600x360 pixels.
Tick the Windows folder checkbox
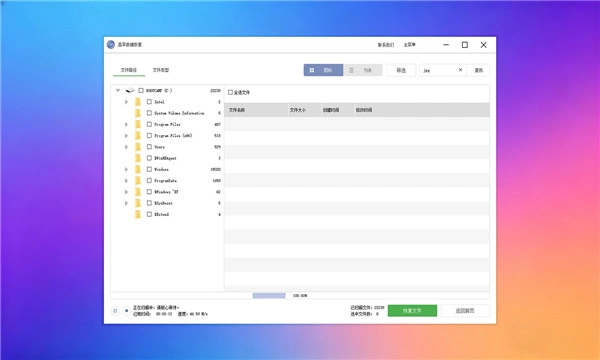[x=149, y=169]
